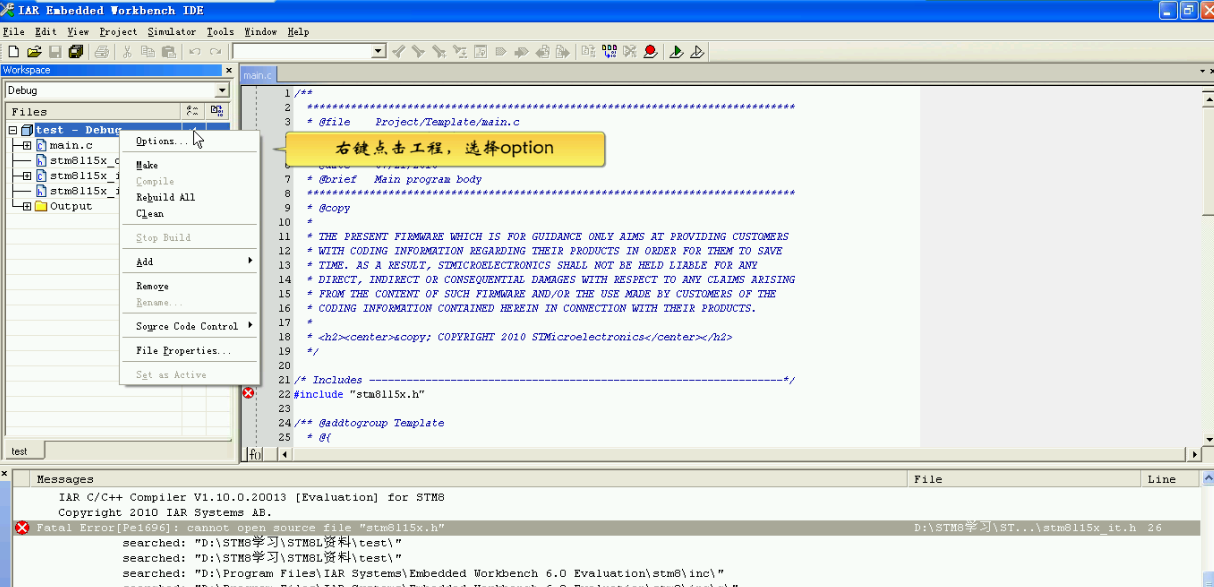Click the Print toolbar icon

click(101, 51)
